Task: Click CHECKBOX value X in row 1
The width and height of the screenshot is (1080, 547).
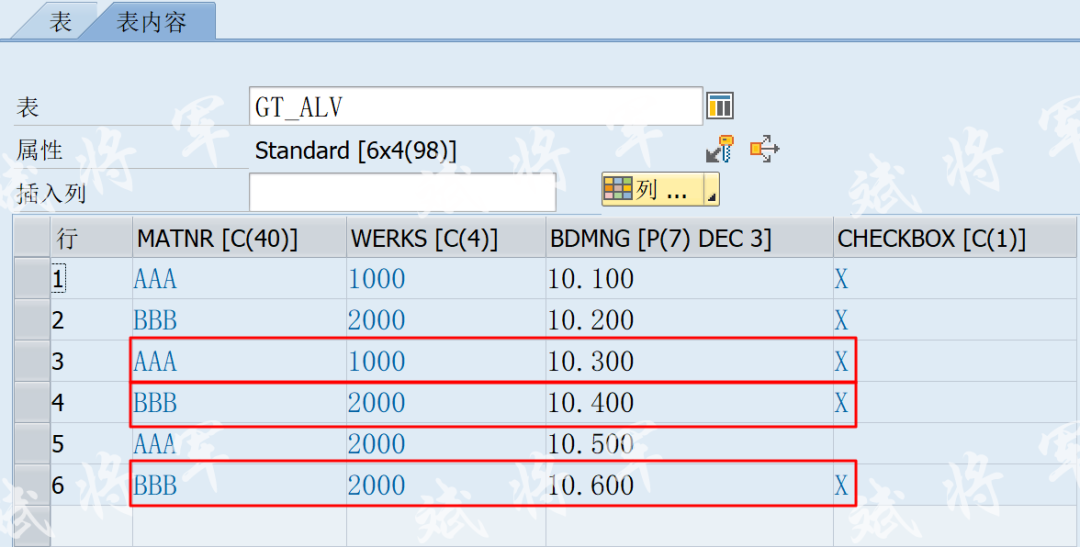Action: (x=841, y=279)
